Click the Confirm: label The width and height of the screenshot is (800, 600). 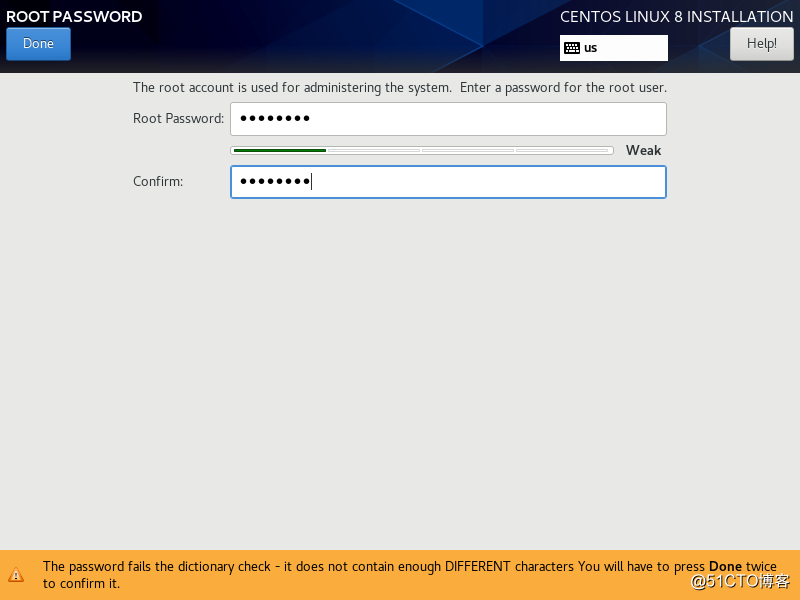tap(158, 182)
